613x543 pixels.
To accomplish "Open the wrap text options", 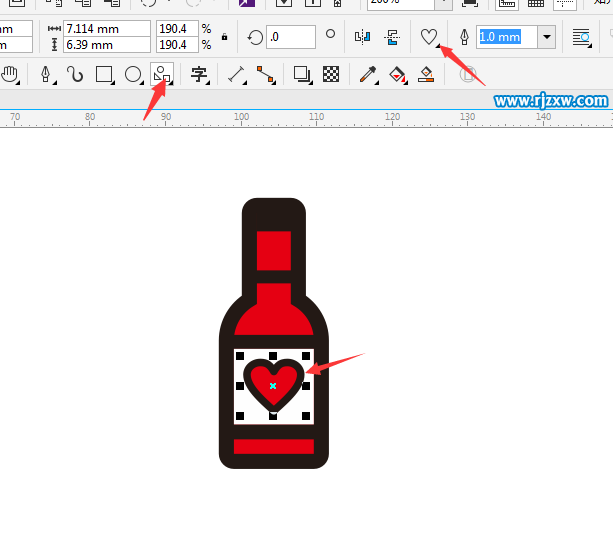I will pos(581,37).
